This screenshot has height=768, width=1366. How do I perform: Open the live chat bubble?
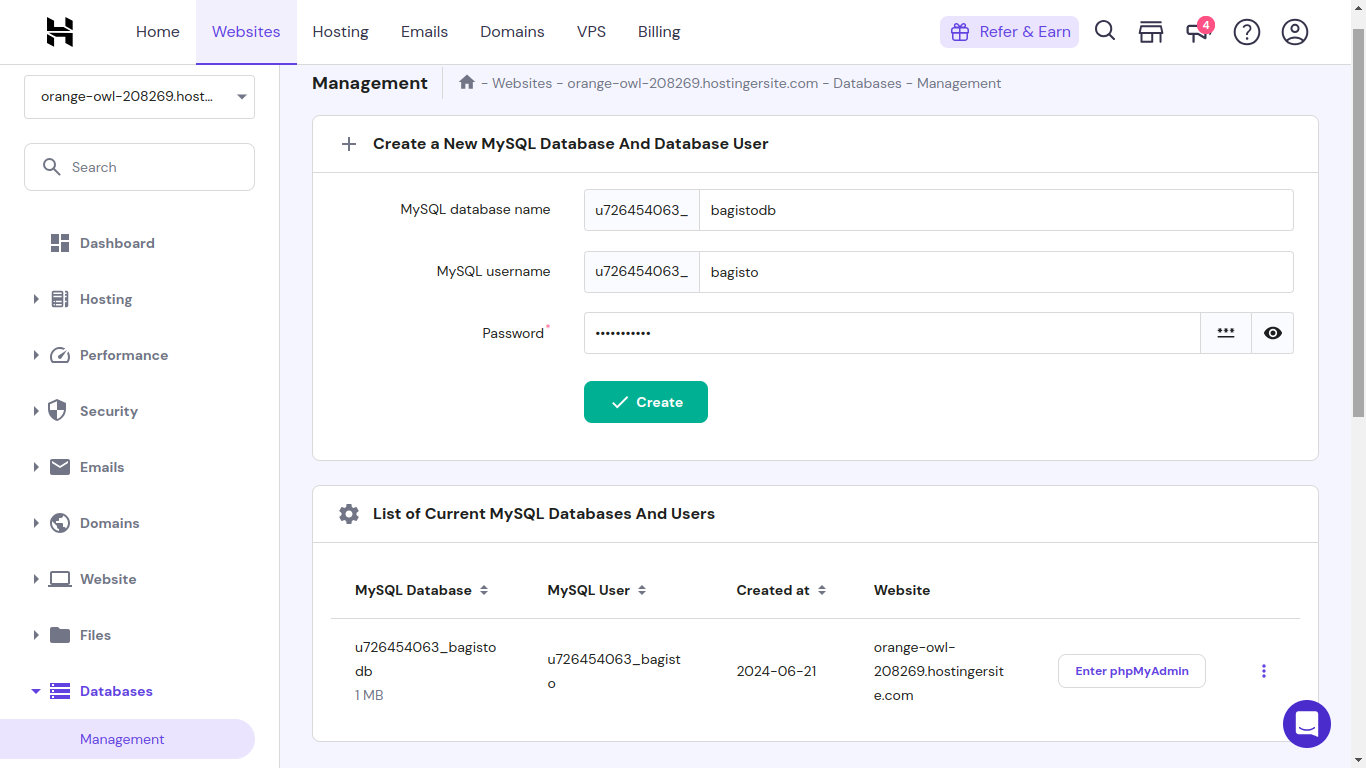tap(1306, 723)
